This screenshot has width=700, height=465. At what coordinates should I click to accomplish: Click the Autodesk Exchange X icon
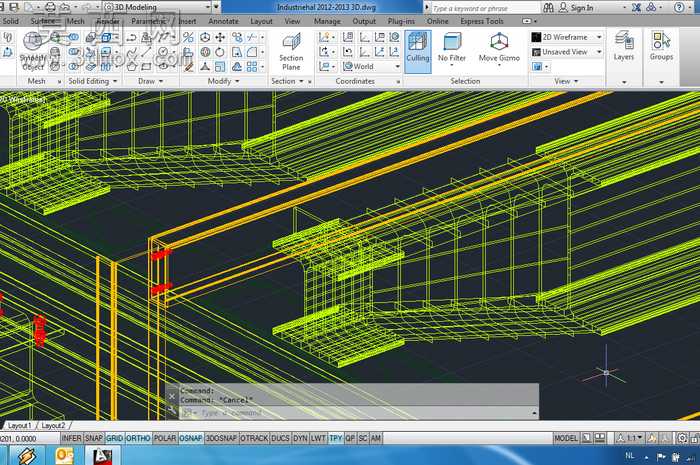pos(636,8)
